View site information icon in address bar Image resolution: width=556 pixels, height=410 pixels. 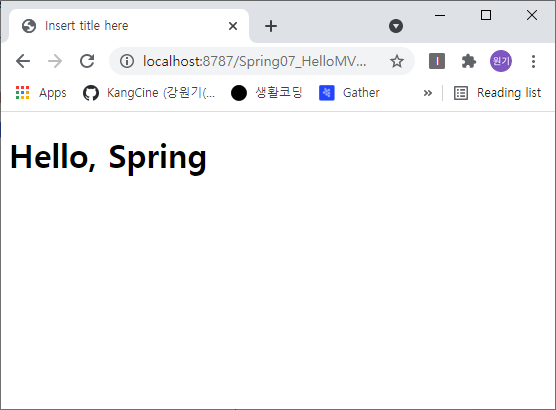(127, 61)
